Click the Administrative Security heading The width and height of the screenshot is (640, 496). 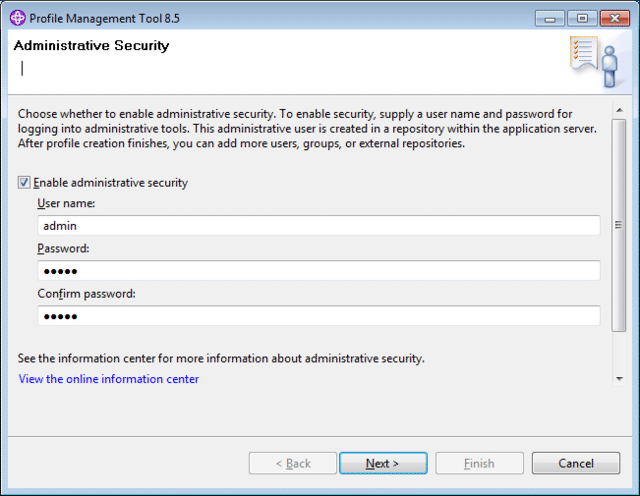coord(91,46)
